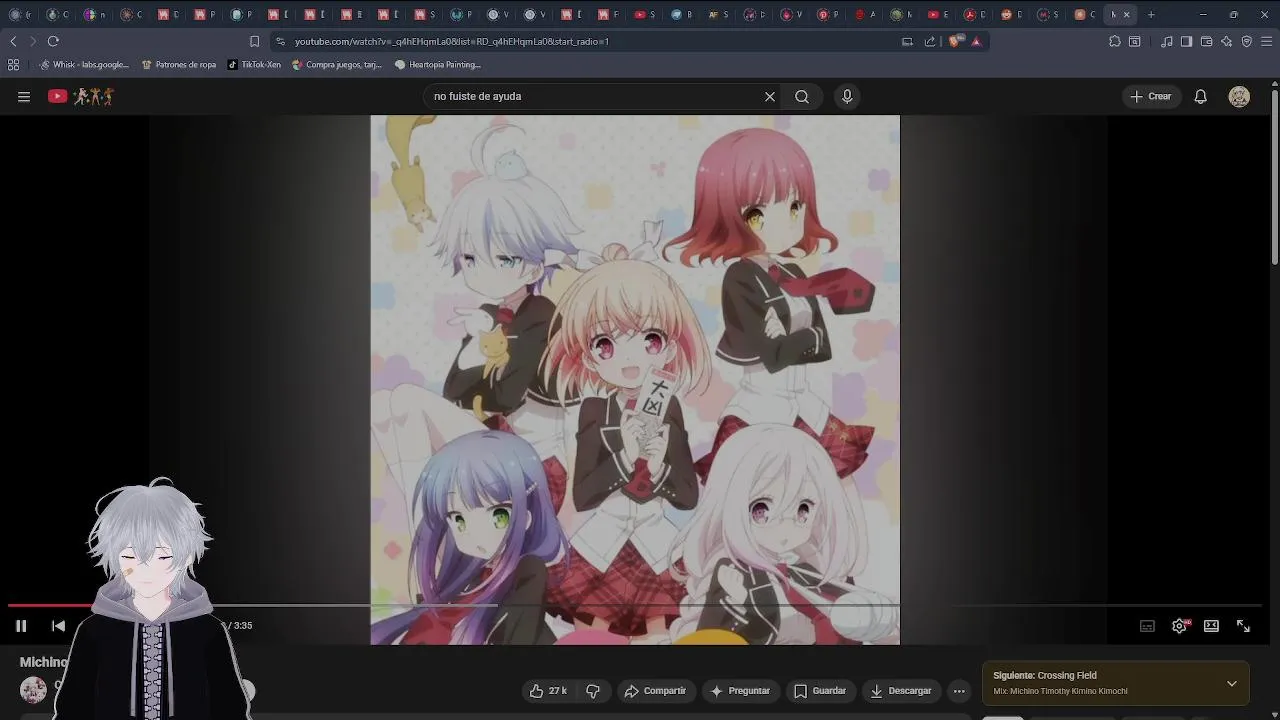The width and height of the screenshot is (1280, 720).
Task: Run the search with the magnifier button
Action: point(802,96)
